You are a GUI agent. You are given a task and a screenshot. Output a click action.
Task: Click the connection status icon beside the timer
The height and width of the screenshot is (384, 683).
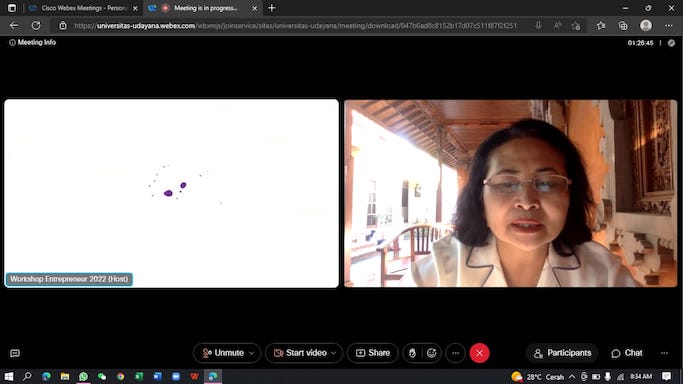click(x=671, y=43)
